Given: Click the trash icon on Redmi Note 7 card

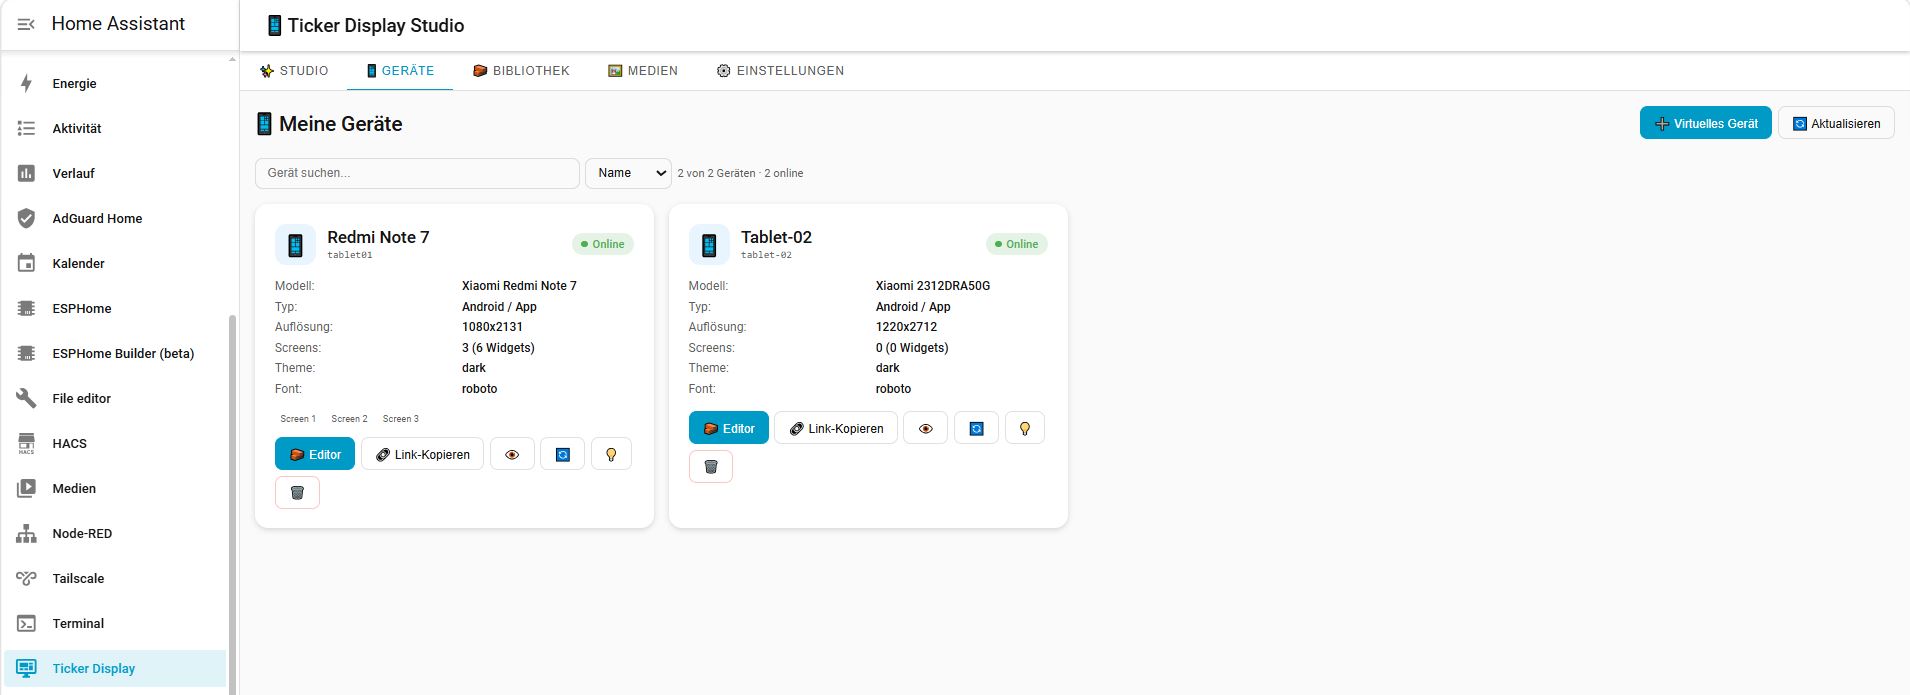Looking at the screenshot, I should (x=297, y=492).
